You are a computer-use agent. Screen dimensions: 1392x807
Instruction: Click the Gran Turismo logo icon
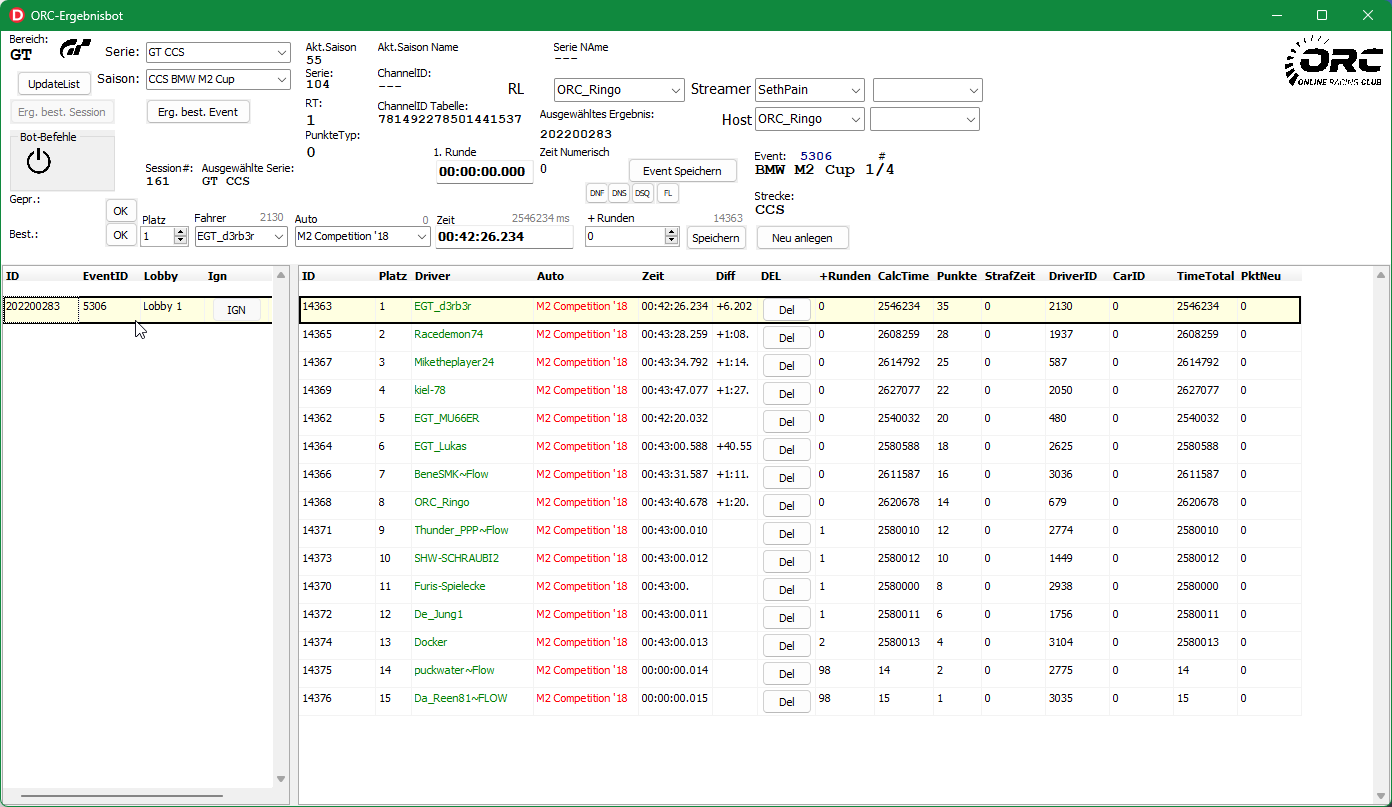pos(75,49)
